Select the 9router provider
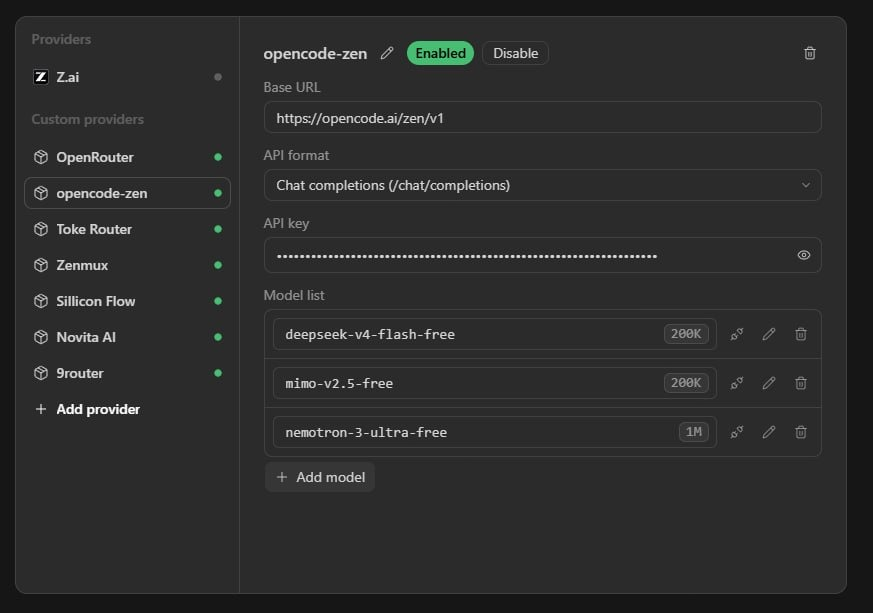873x613 pixels. coord(127,373)
